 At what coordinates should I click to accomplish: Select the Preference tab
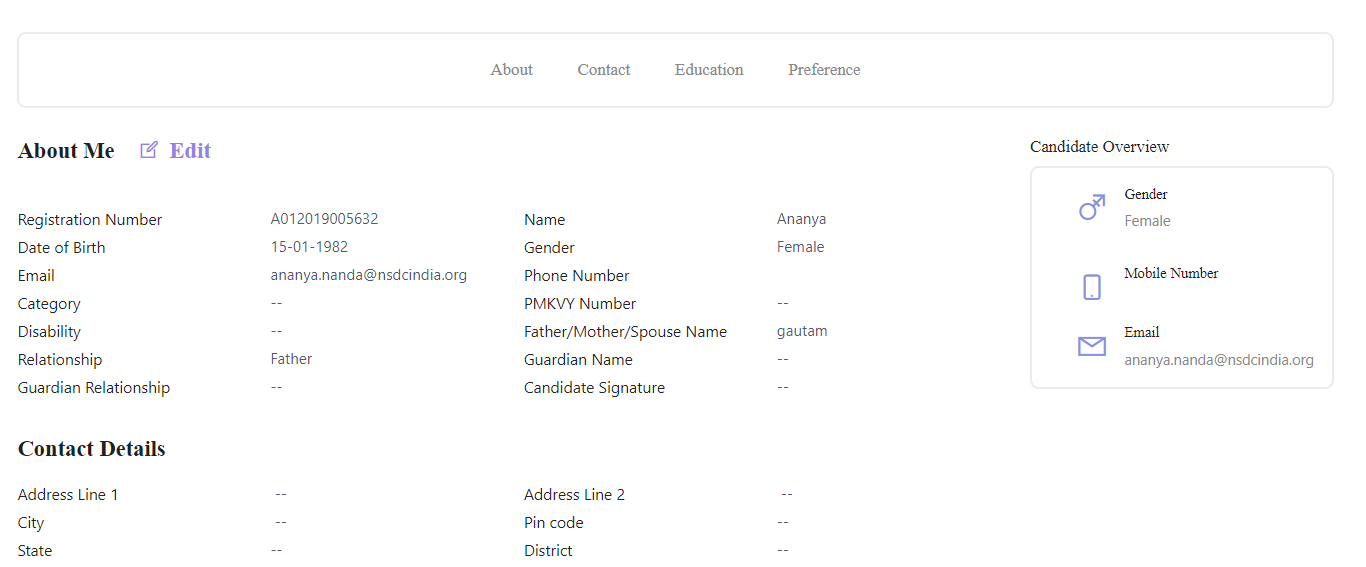coord(823,70)
